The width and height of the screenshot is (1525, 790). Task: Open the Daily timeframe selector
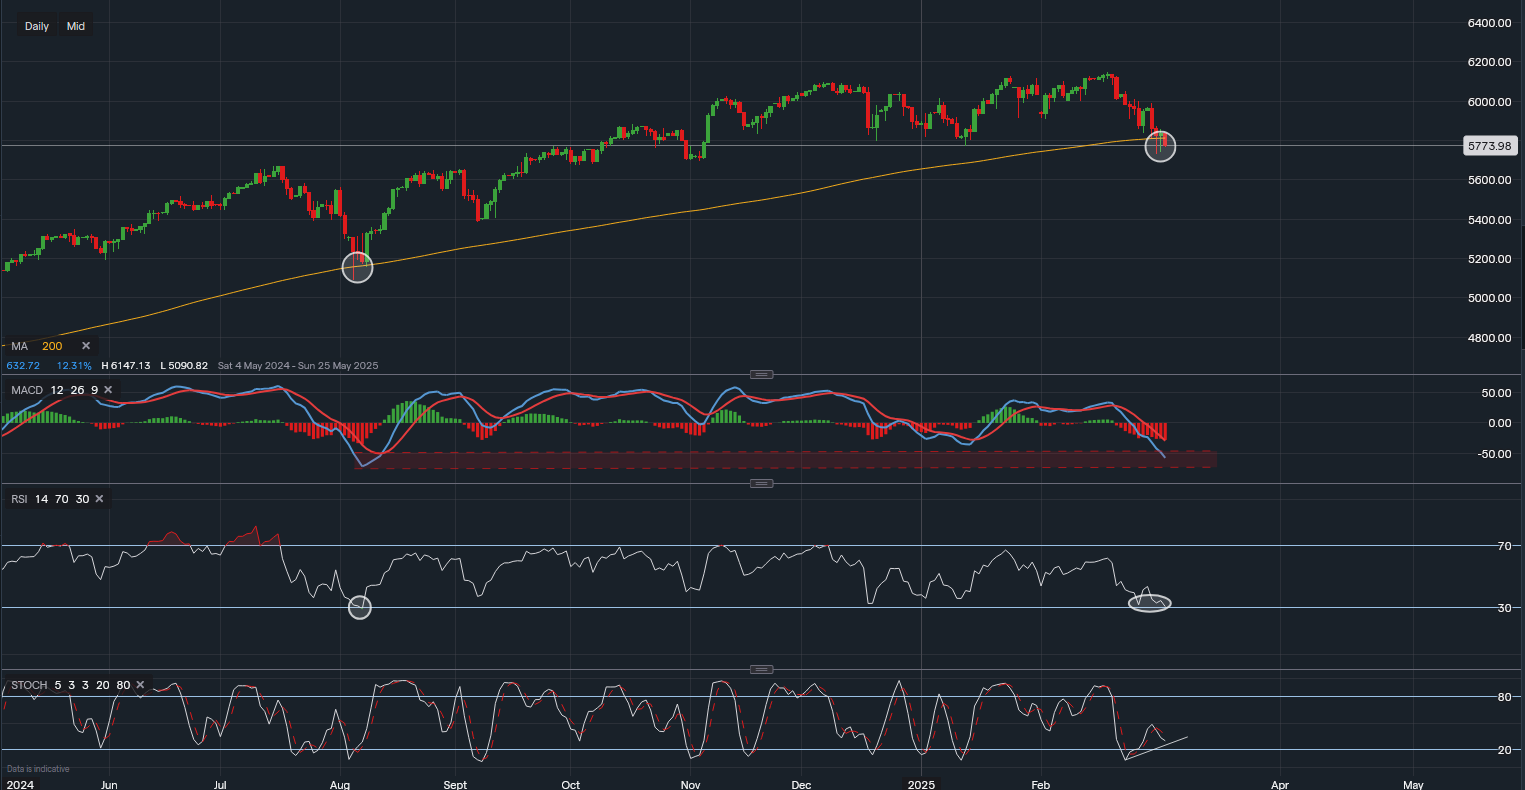37,26
